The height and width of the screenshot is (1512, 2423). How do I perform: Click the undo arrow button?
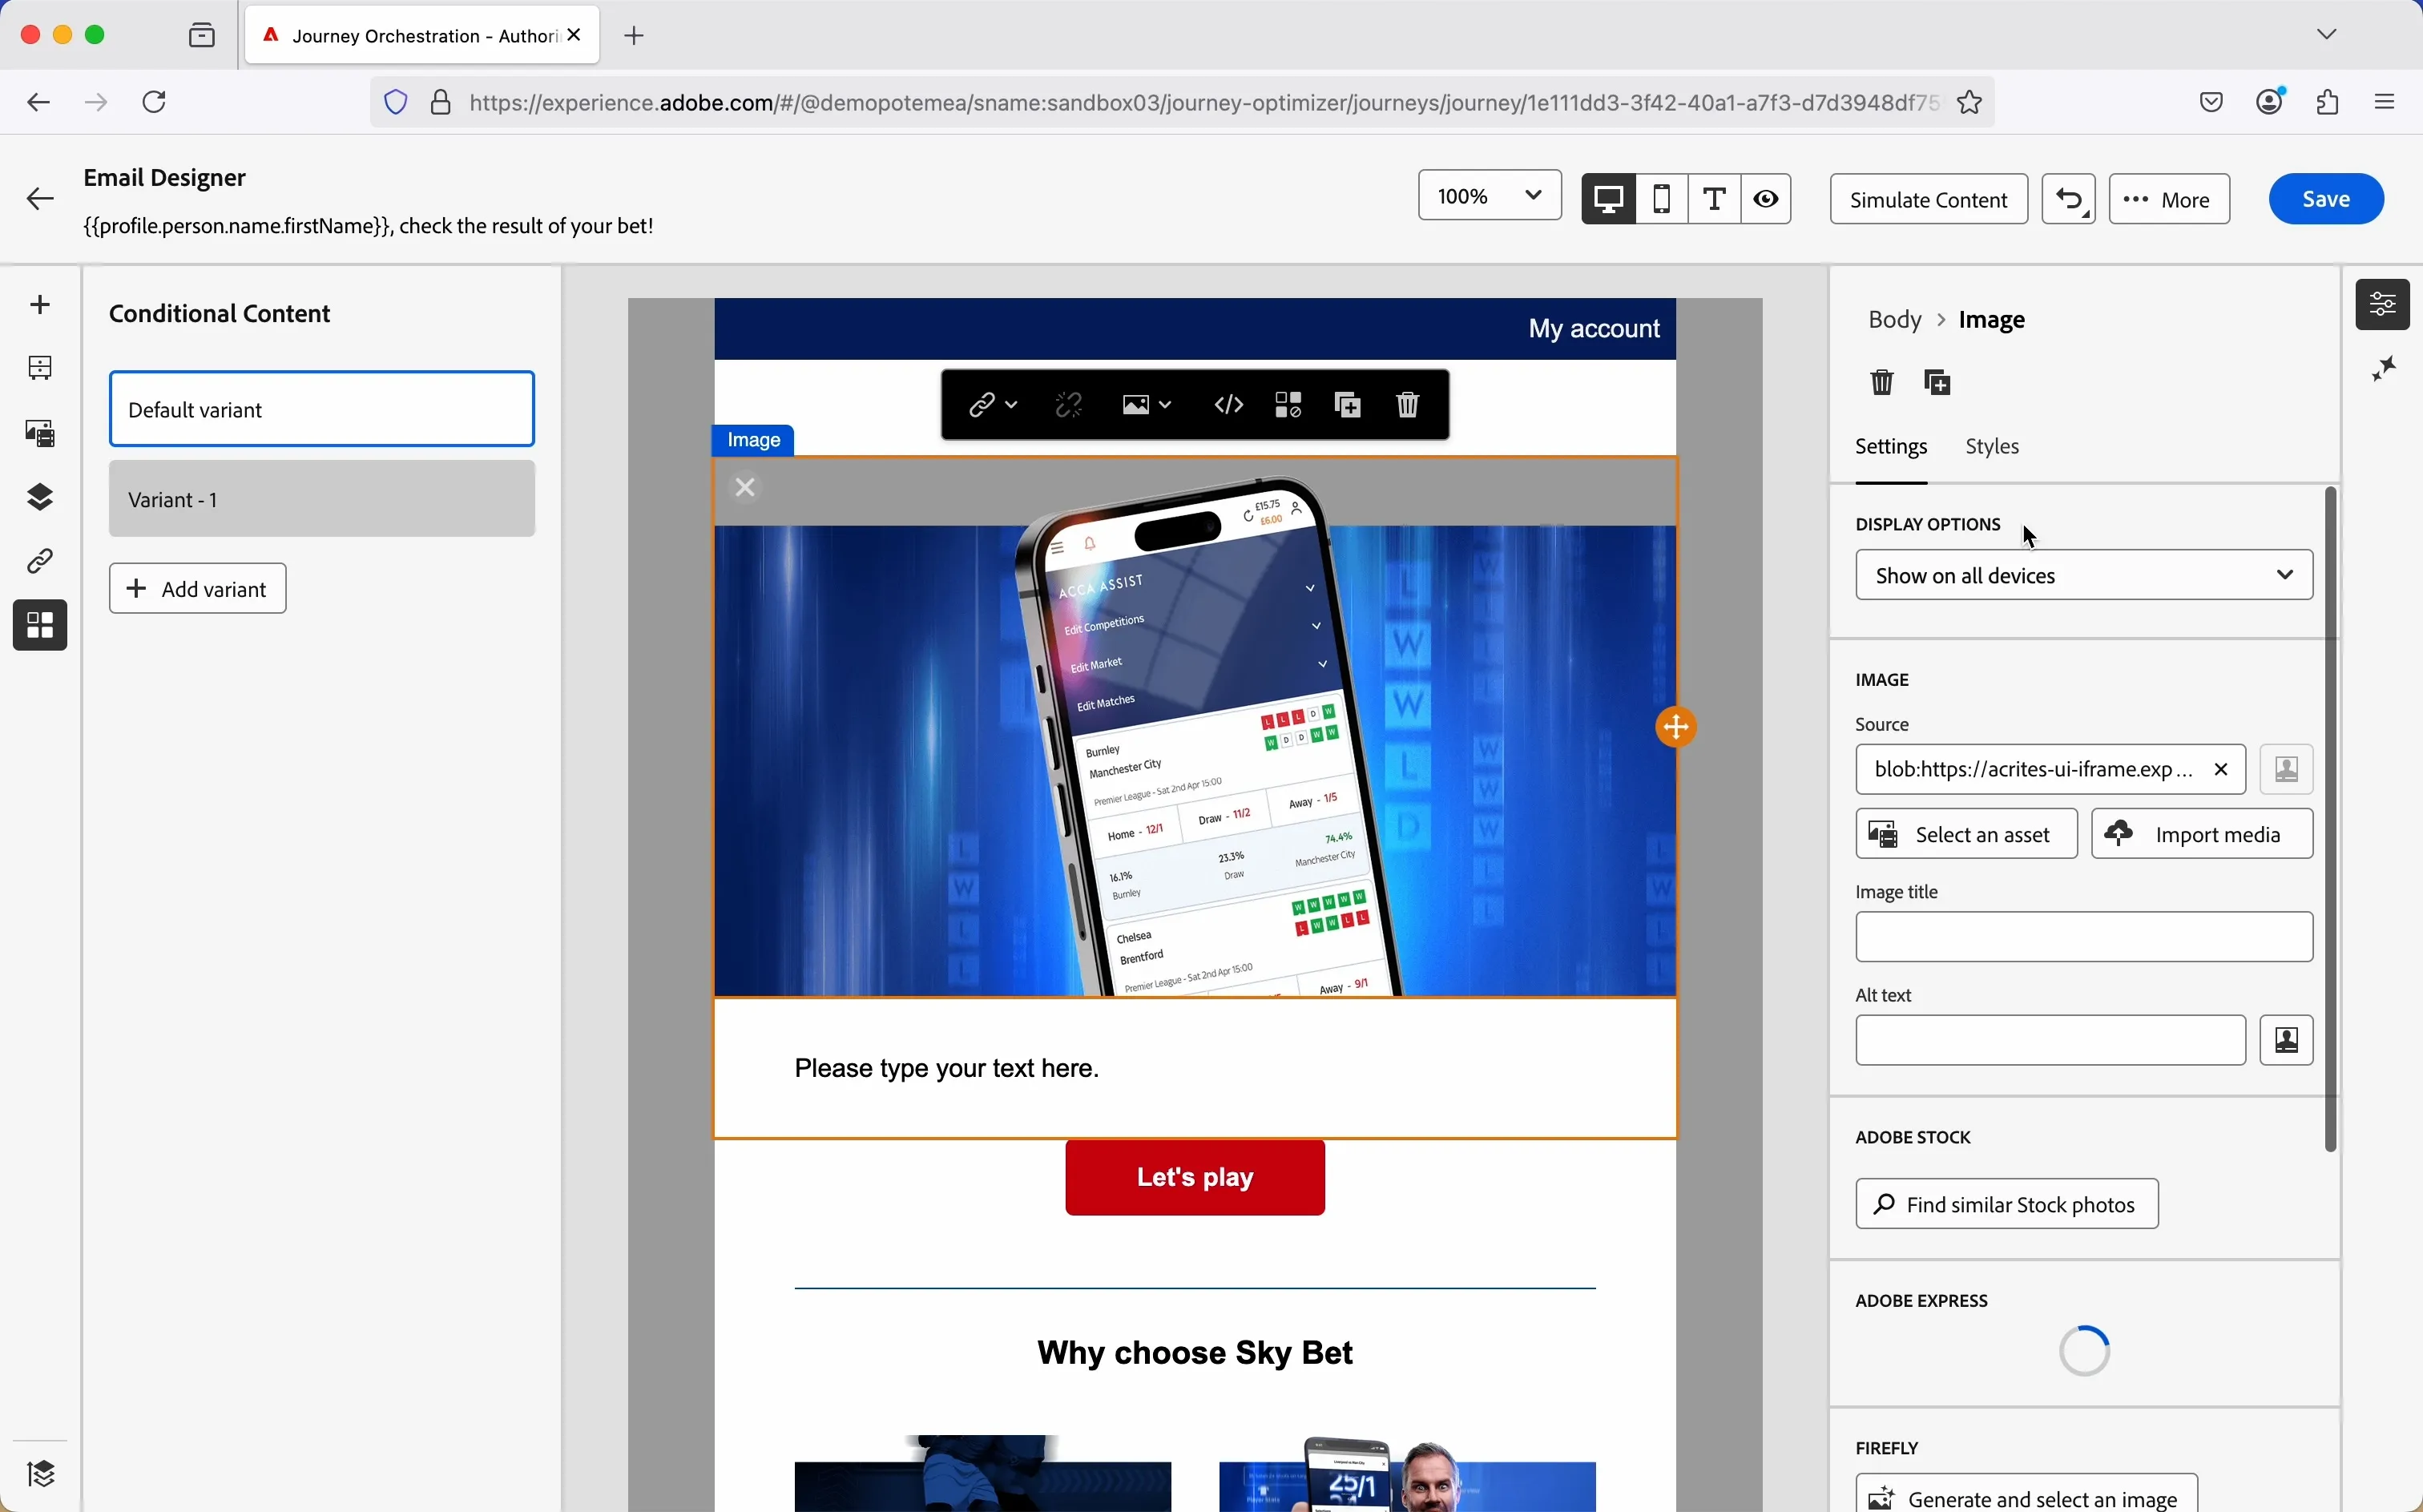[x=2068, y=199]
